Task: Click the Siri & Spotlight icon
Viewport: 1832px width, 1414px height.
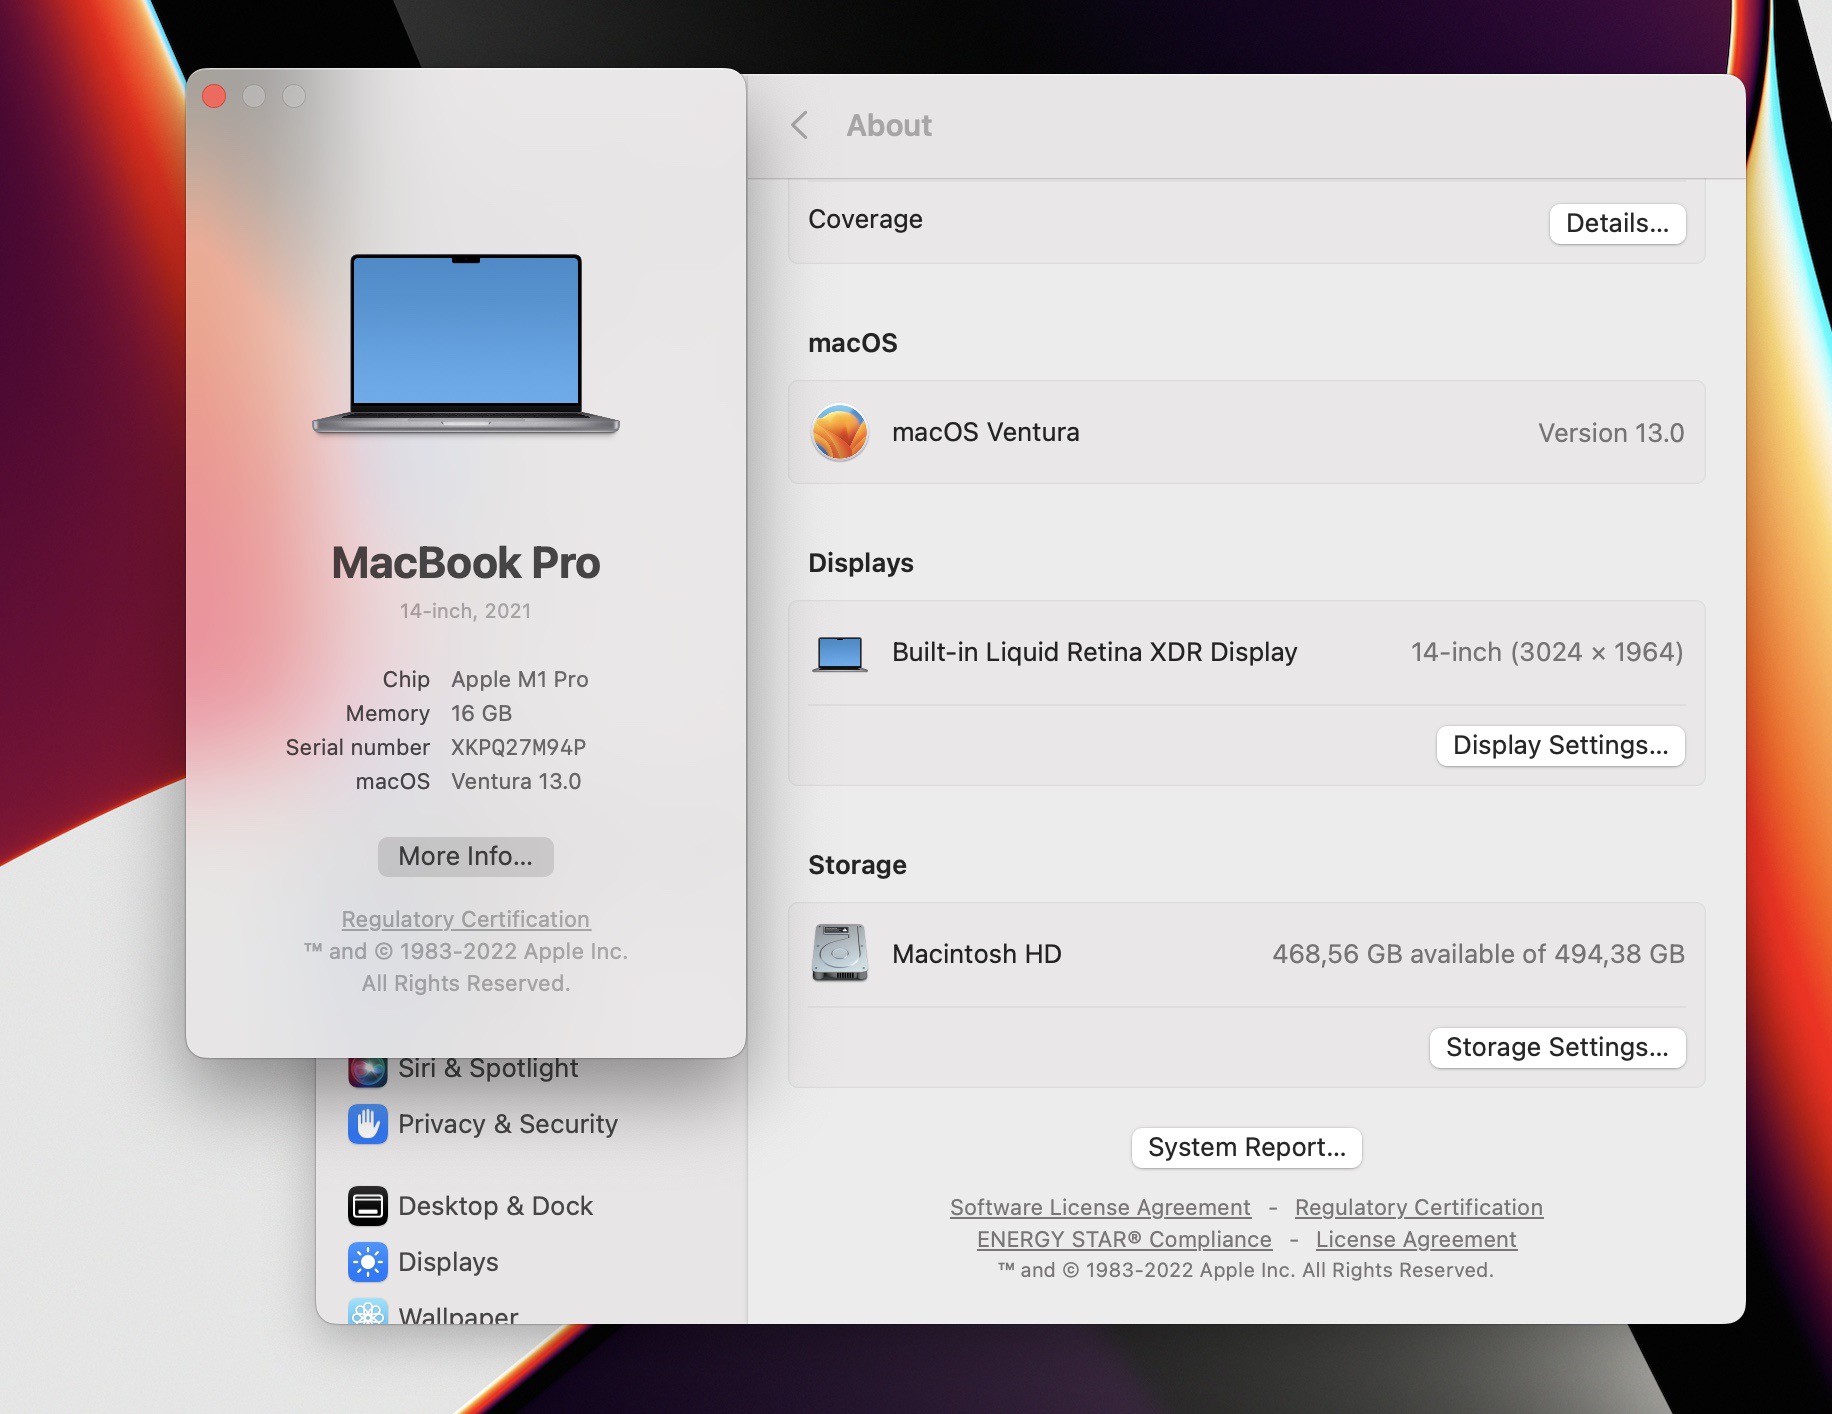Action: (368, 1071)
